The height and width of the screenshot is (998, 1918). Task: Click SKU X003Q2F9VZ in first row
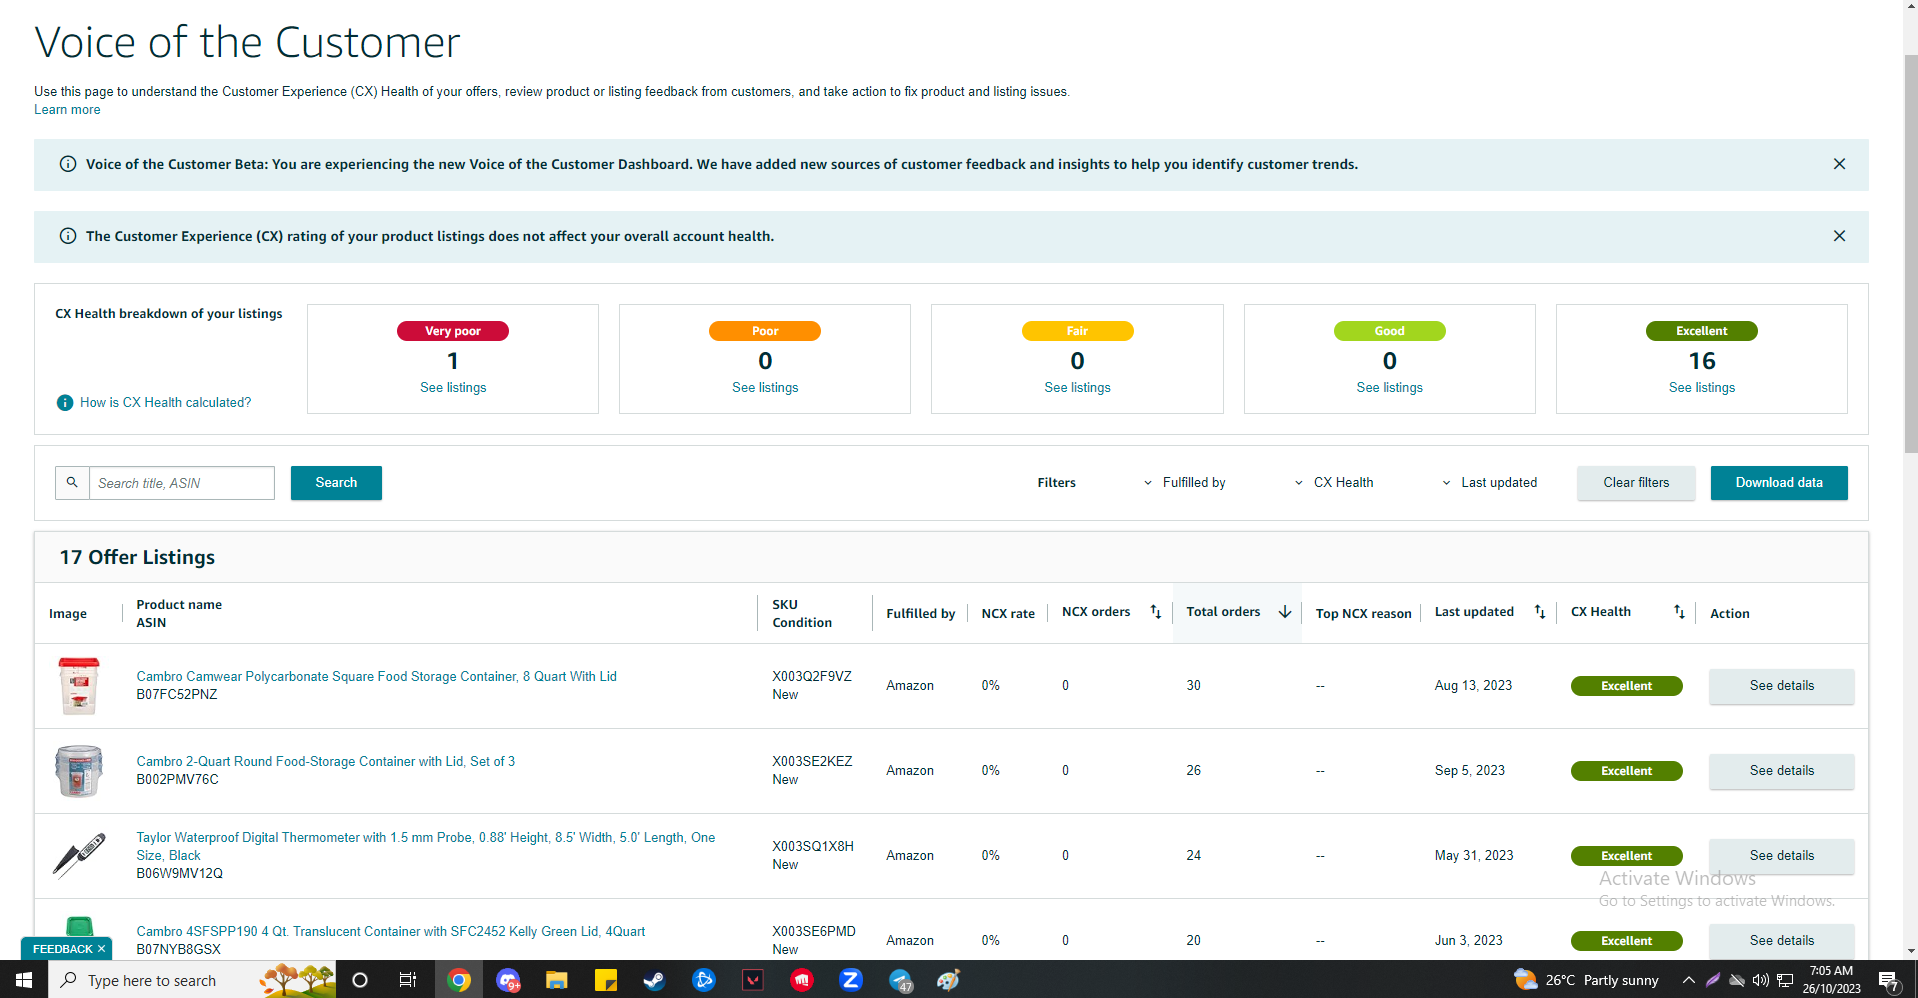coord(812,677)
